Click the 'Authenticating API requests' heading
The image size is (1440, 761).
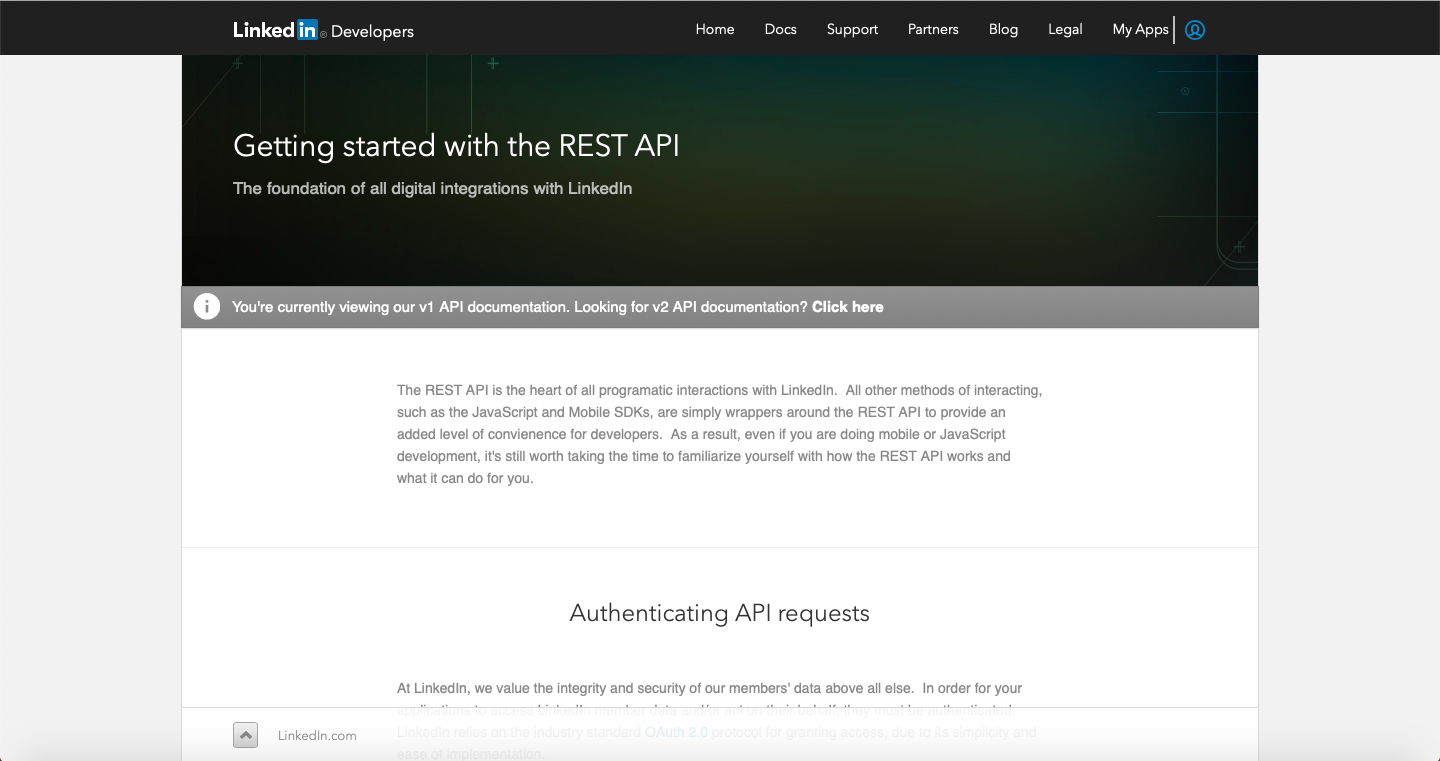click(x=720, y=613)
